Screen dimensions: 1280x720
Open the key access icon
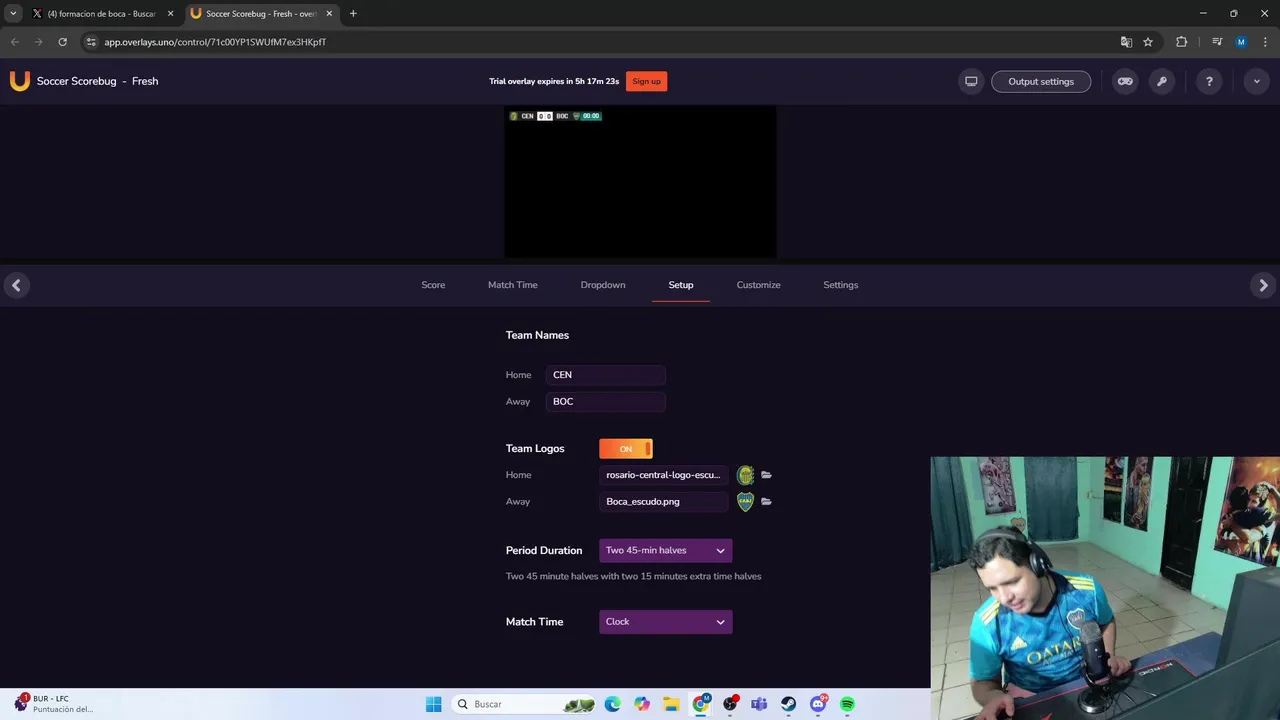[1162, 82]
